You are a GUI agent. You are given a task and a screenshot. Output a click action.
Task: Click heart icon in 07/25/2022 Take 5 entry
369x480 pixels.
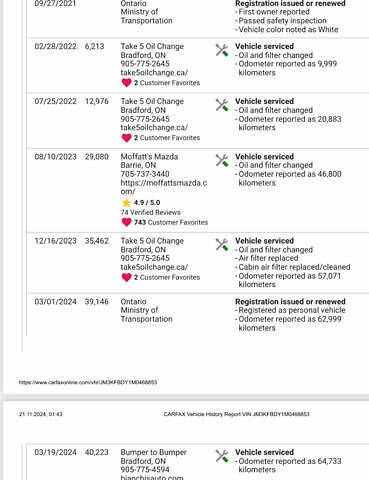tap(126, 138)
